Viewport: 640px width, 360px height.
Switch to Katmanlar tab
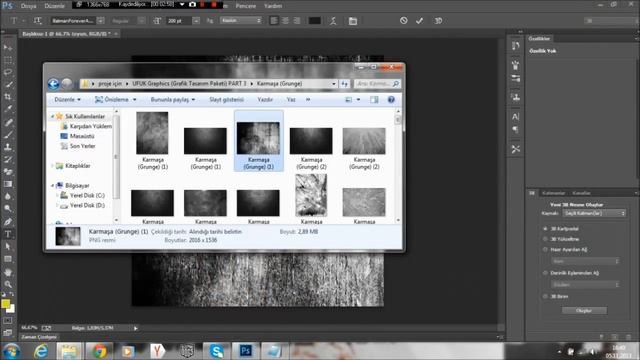click(553, 193)
